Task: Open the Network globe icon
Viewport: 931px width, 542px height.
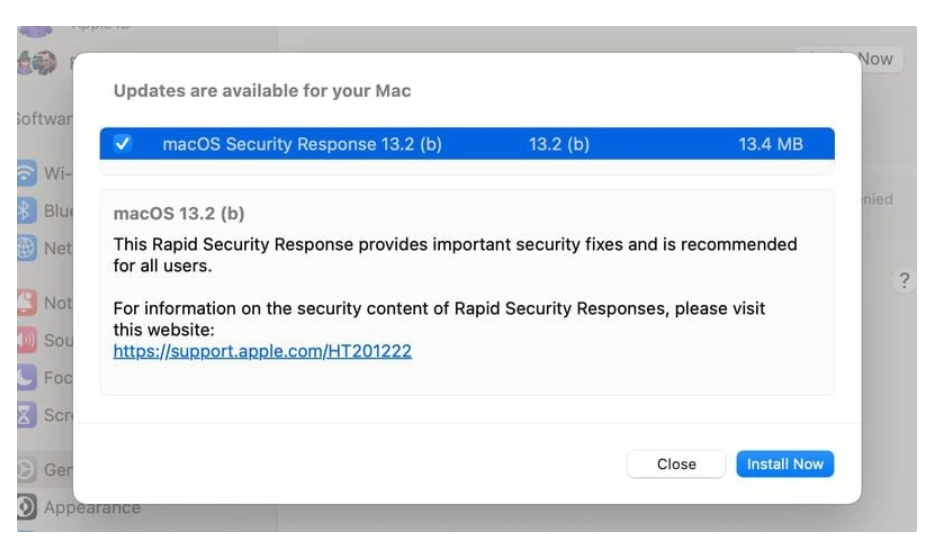Action: point(26,248)
